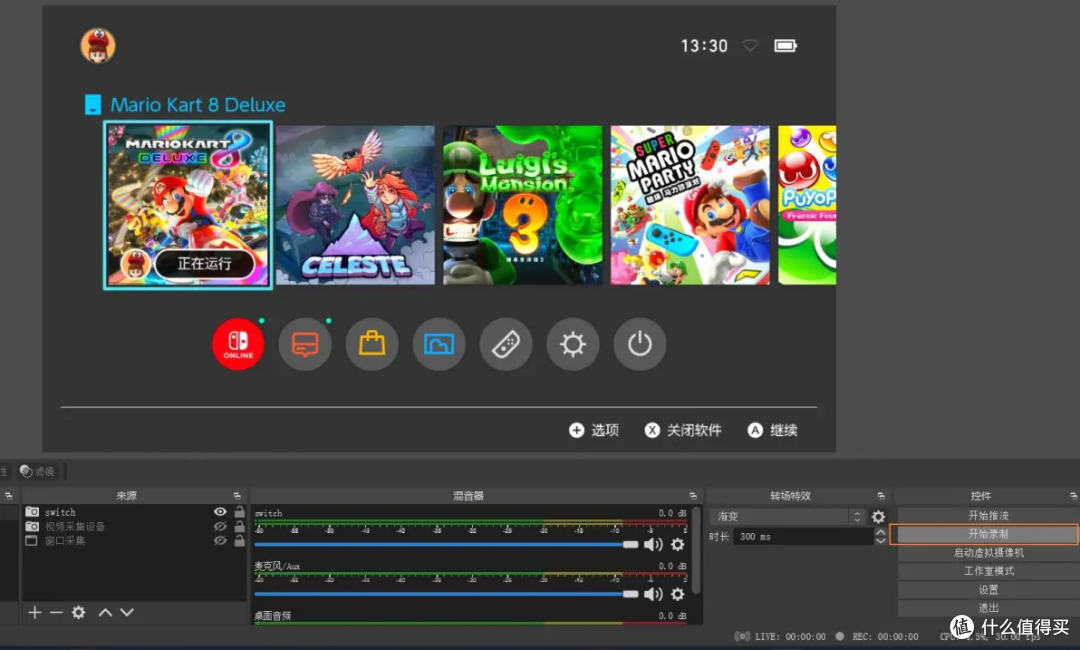Viewport: 1080px width, 650px height.
Task: Click the 正在运行 running badge
Action: (x=205, y=263)
